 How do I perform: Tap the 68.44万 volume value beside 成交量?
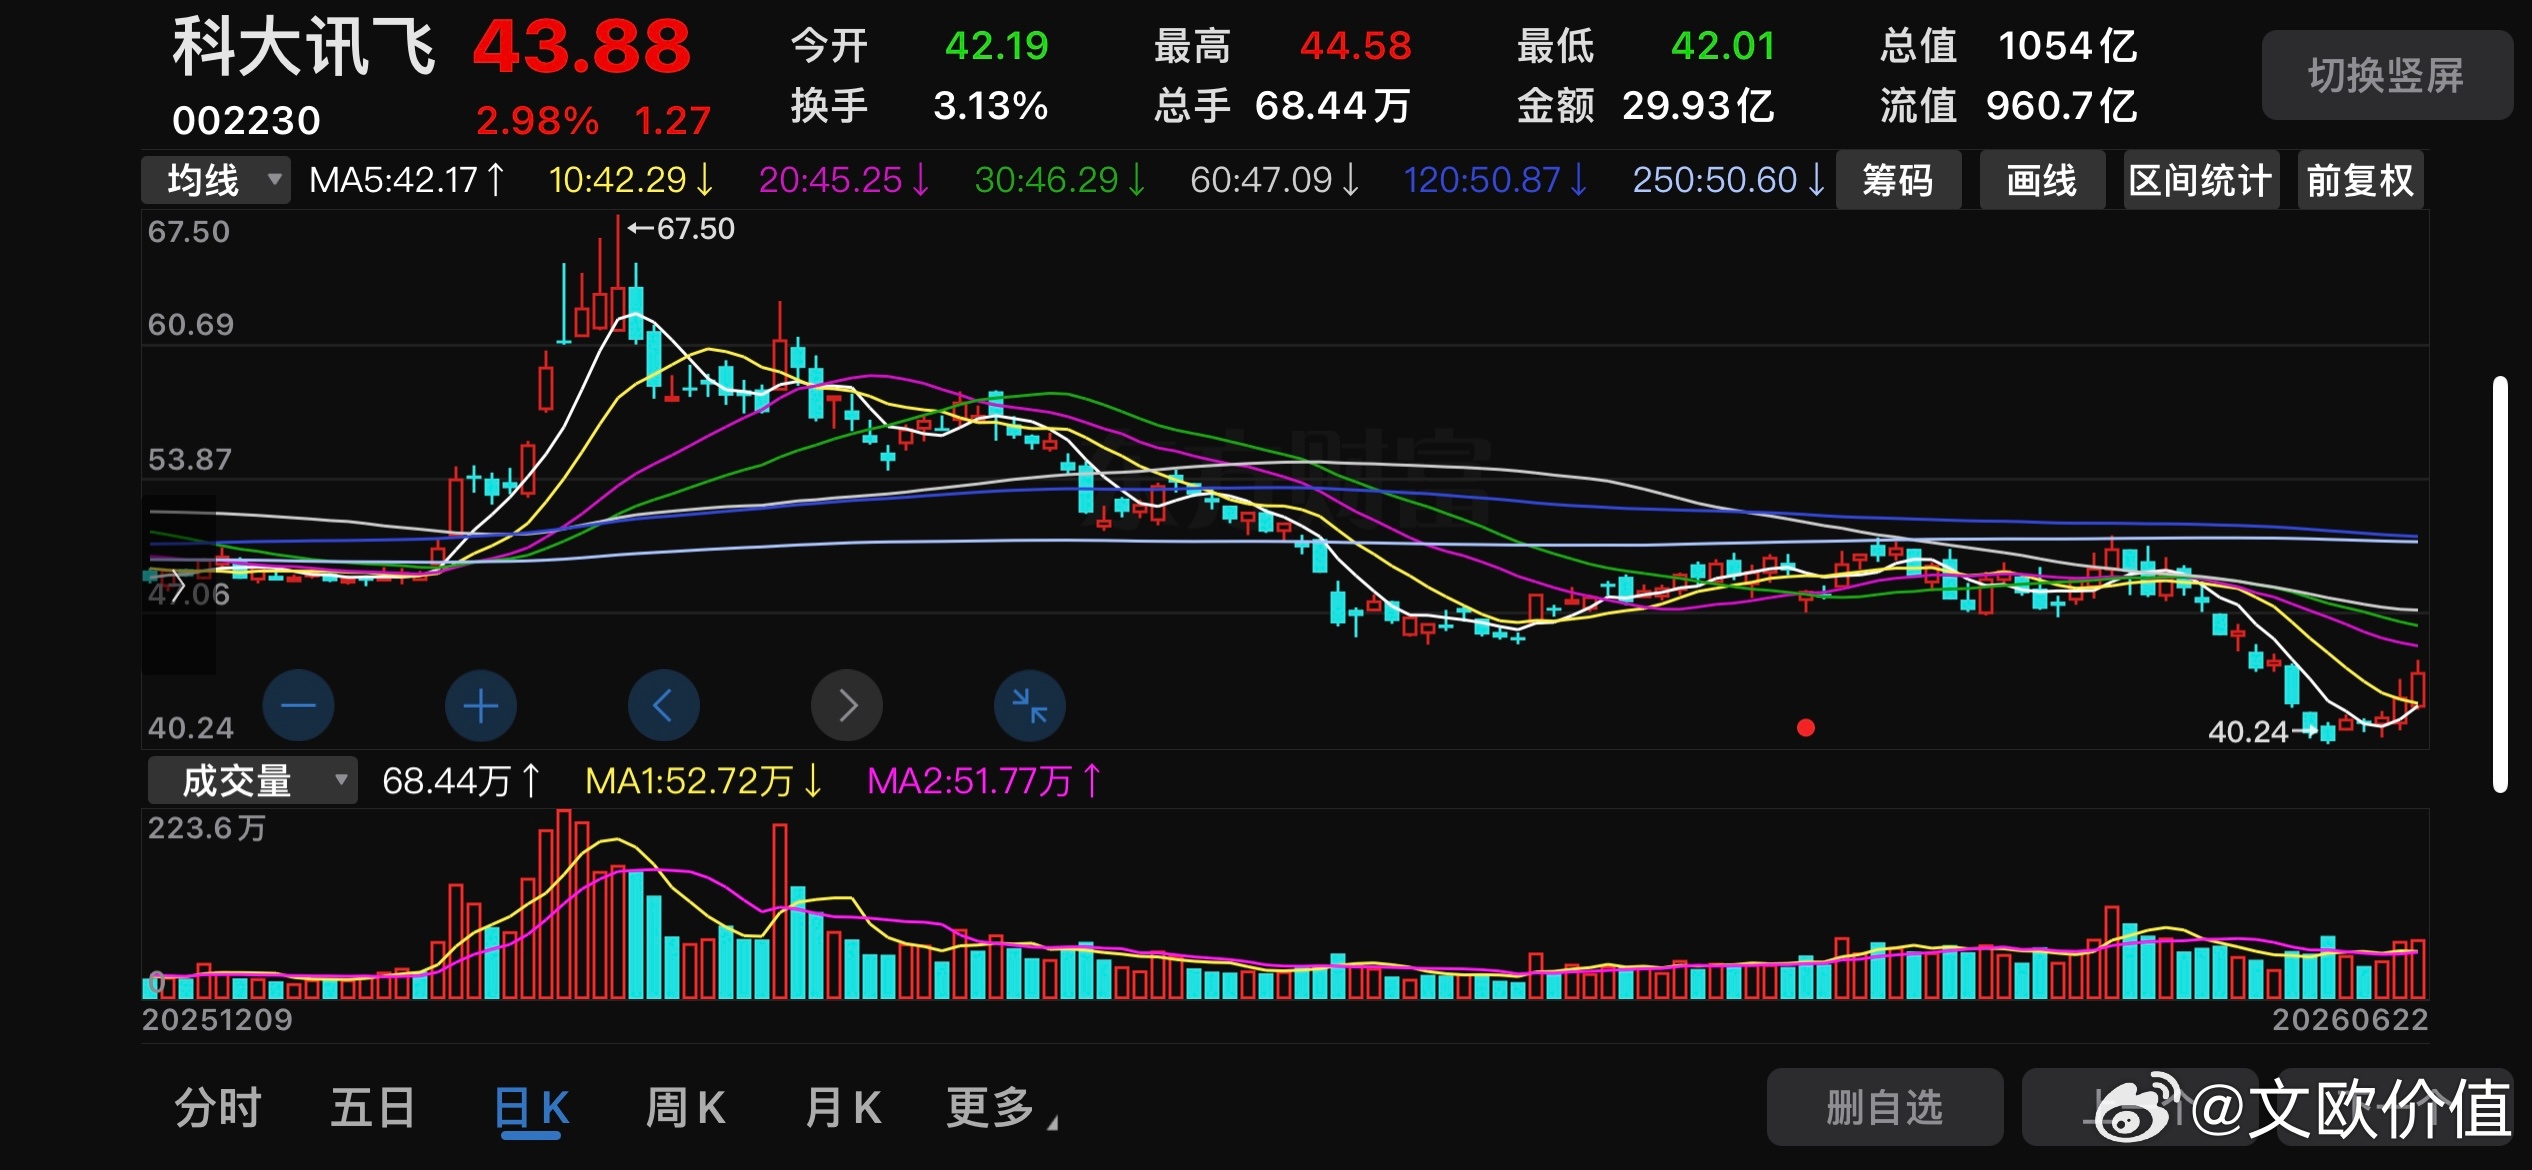tap(462, 781)
